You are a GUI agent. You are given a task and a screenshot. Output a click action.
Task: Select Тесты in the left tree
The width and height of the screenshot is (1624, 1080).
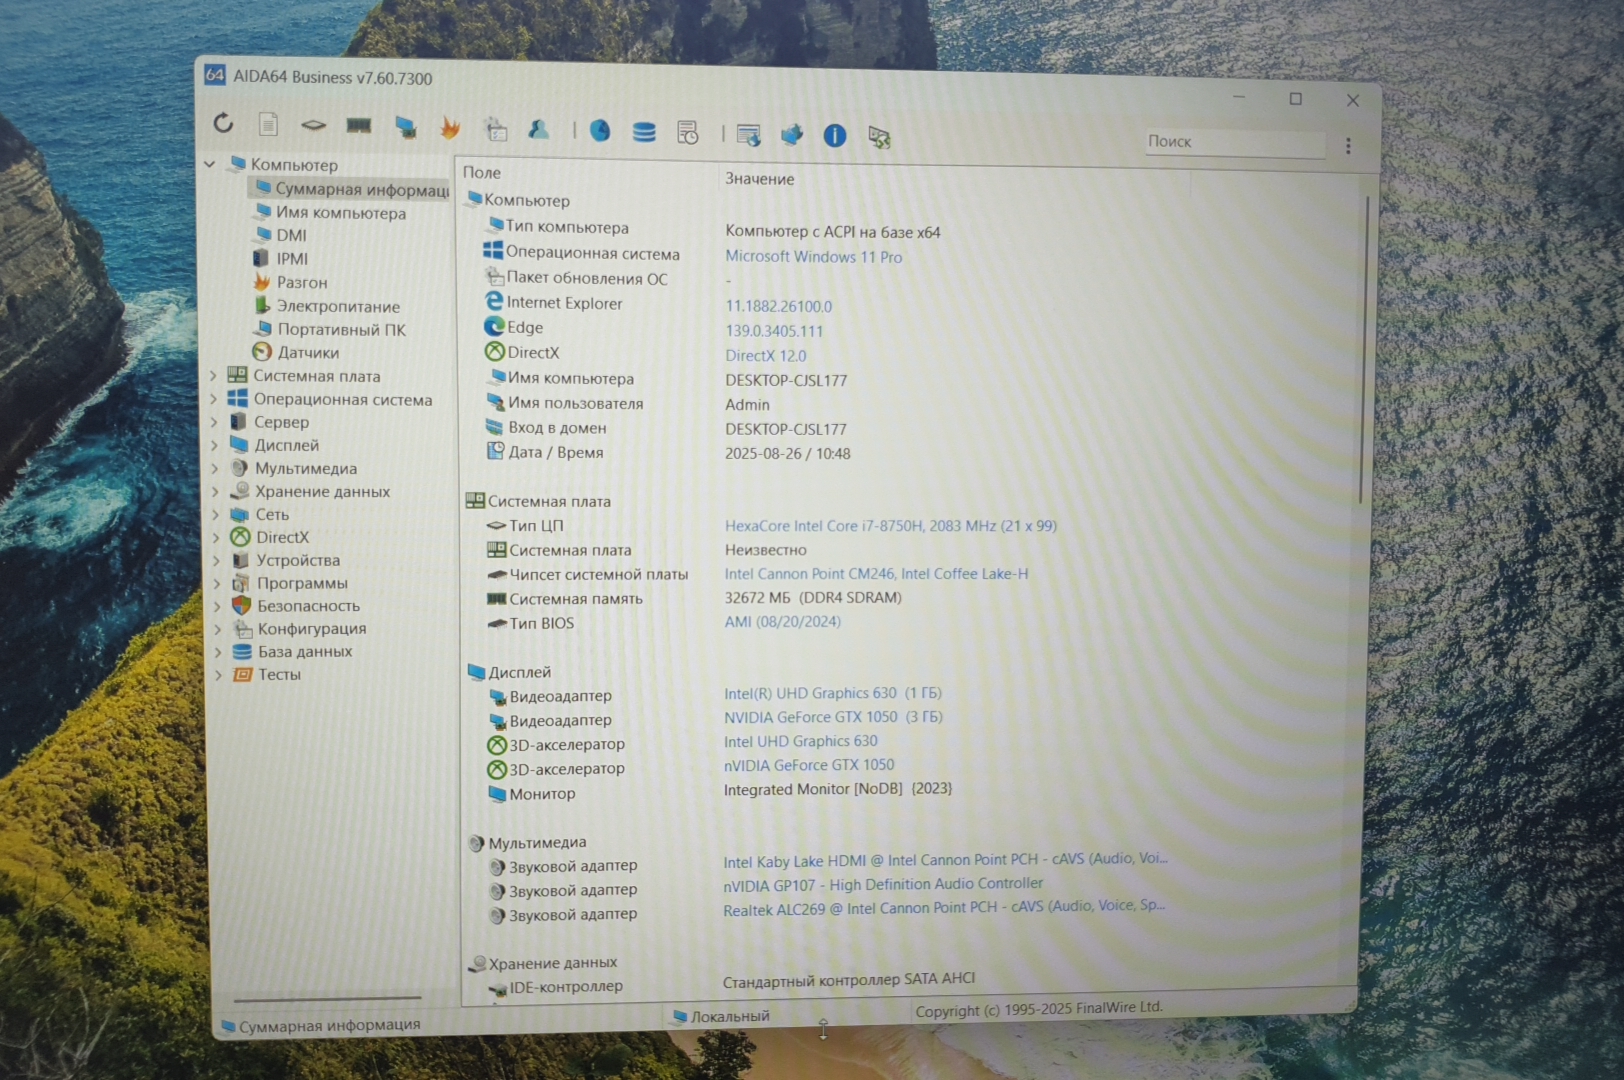coord(267,675)
